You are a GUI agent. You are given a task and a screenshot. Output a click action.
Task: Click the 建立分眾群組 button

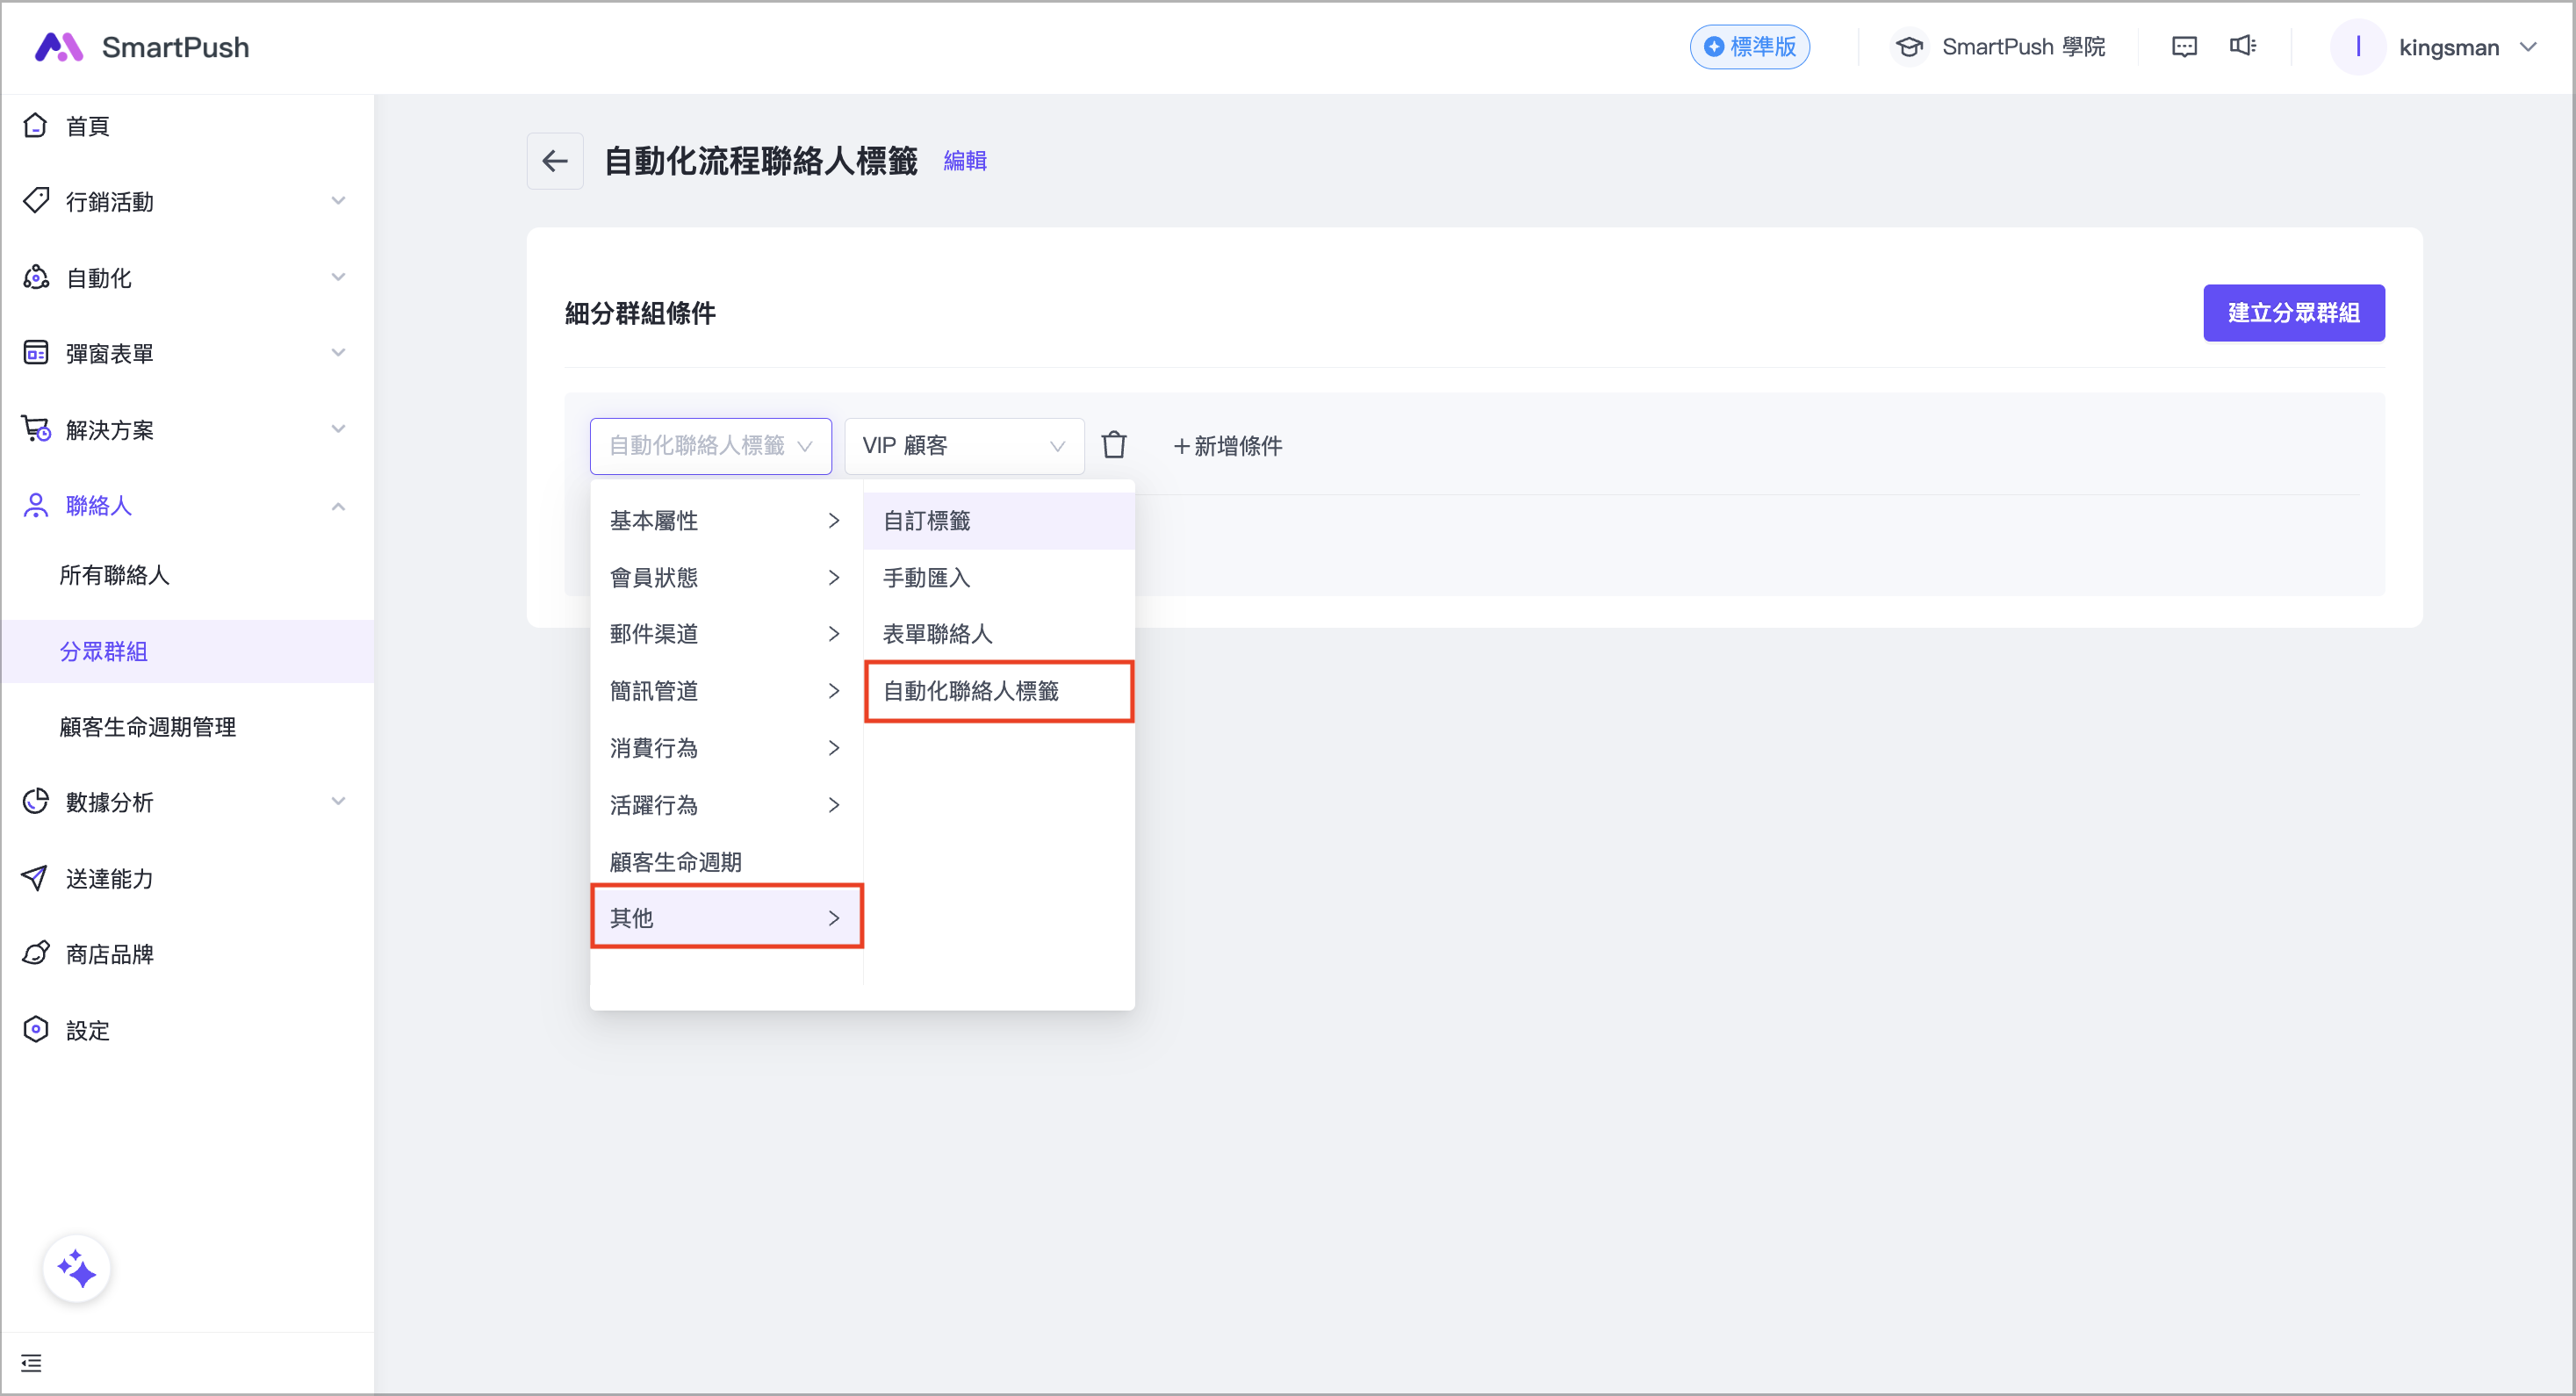2294,312
